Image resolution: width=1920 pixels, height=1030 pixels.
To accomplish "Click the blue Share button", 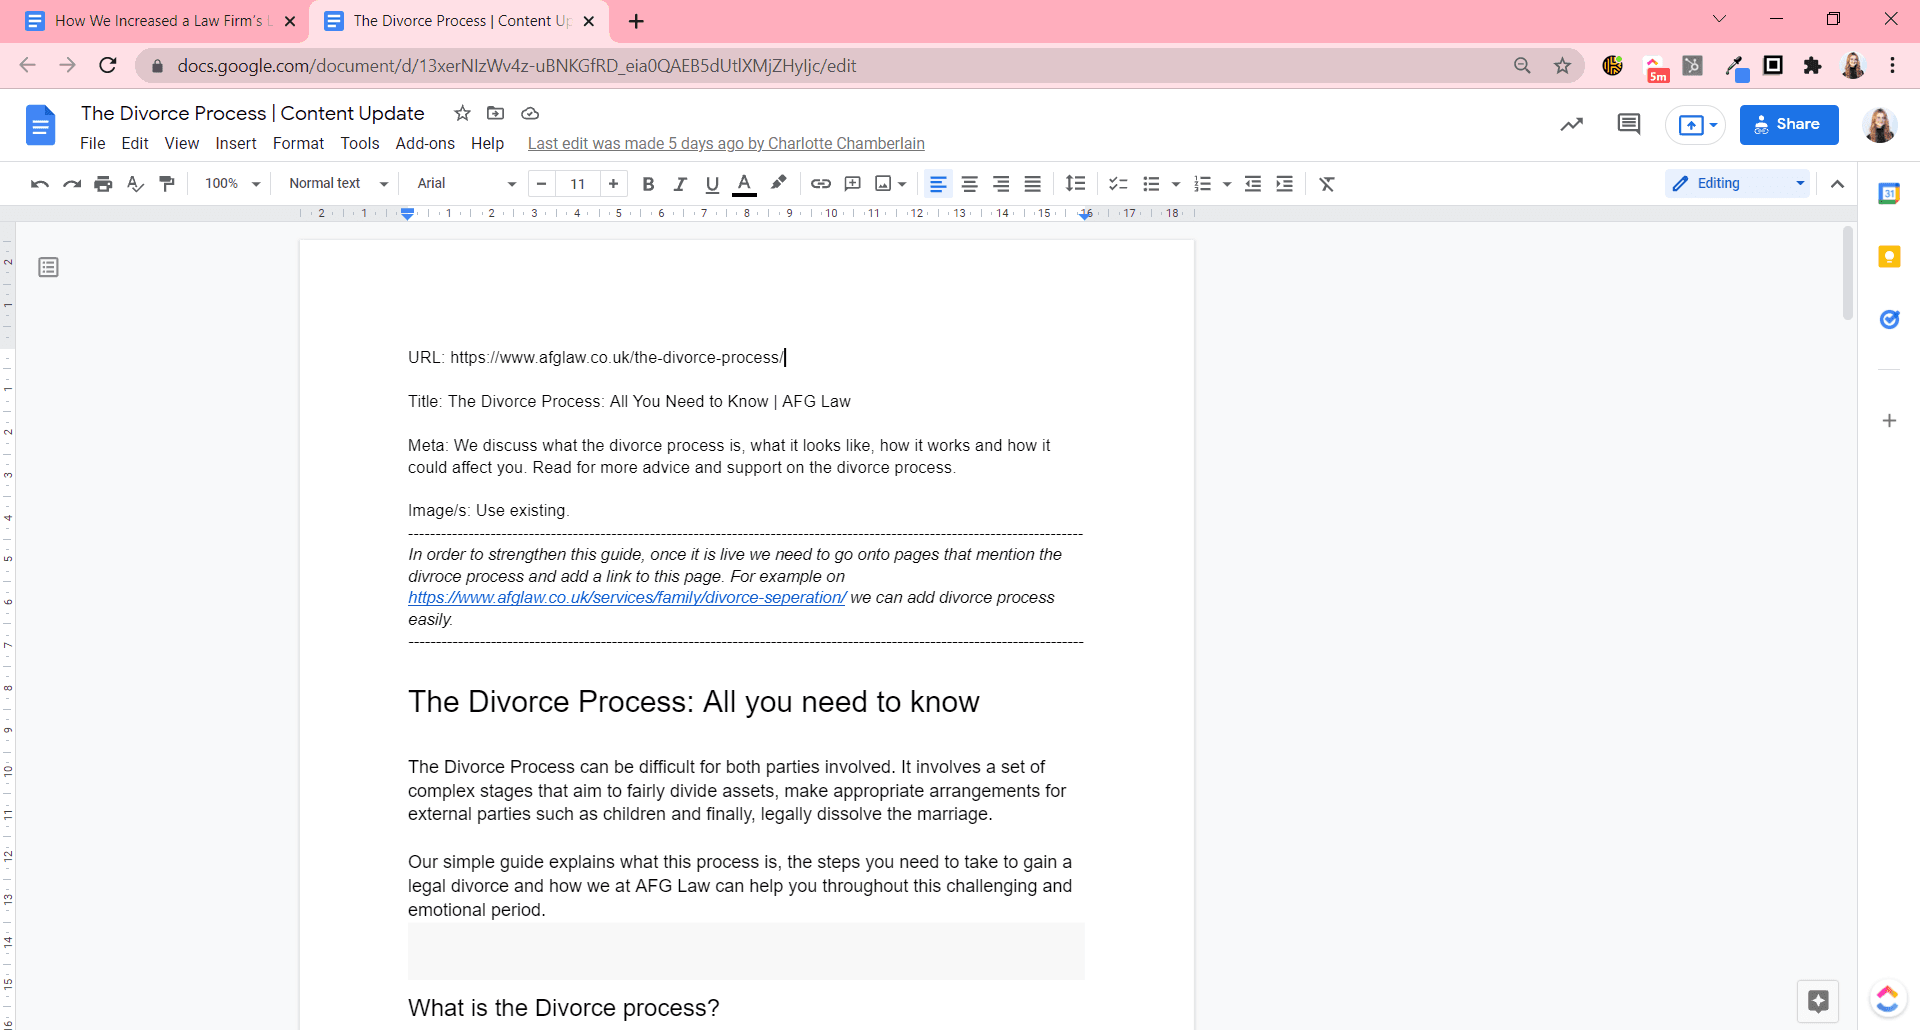I will pos(1788,124).
